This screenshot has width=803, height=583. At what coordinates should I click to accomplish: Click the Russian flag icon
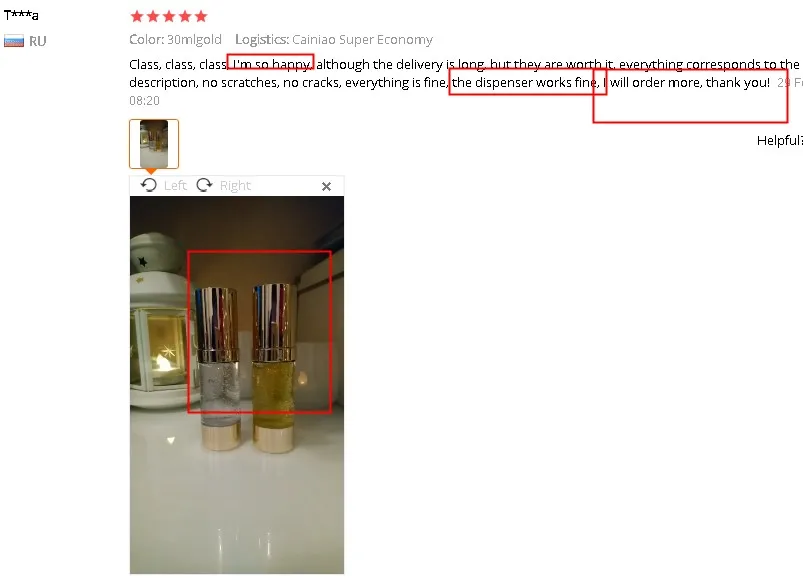pyautogui.click(x=14, y=41)
